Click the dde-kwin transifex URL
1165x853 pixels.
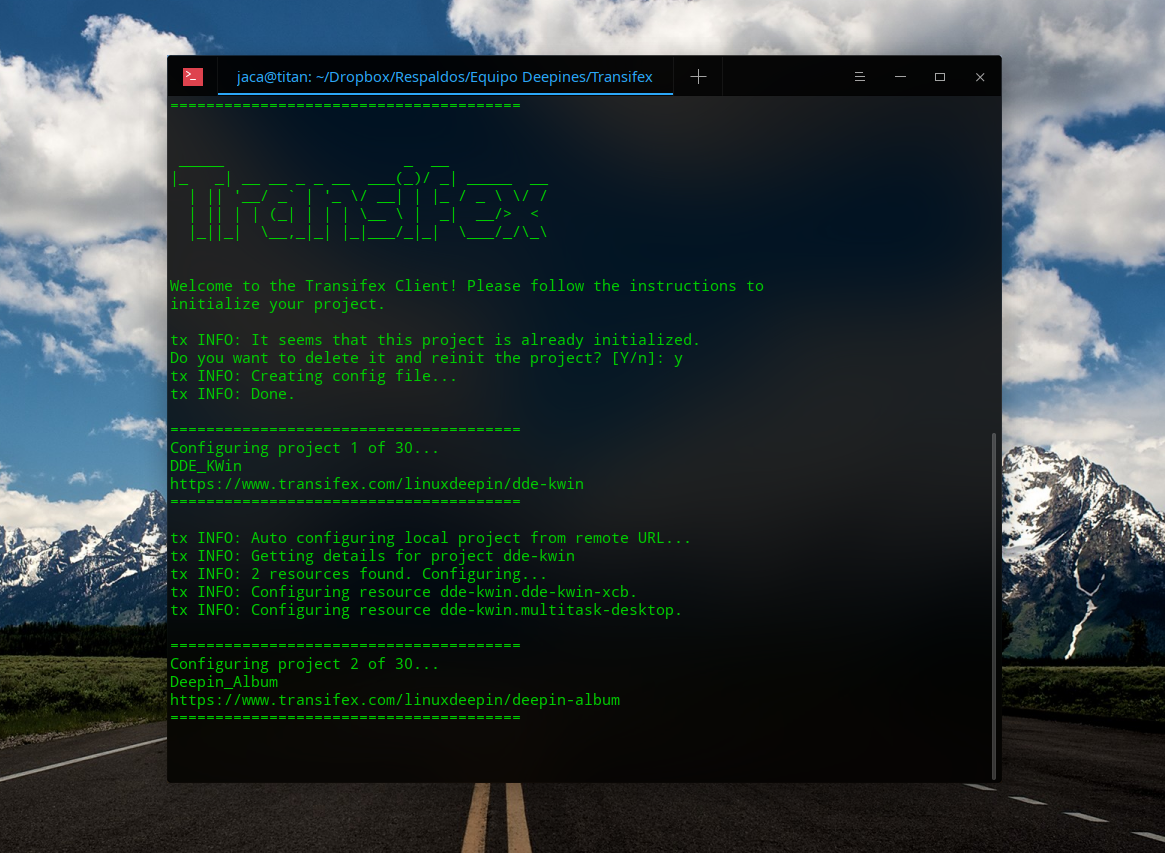[x=377, y=484]
